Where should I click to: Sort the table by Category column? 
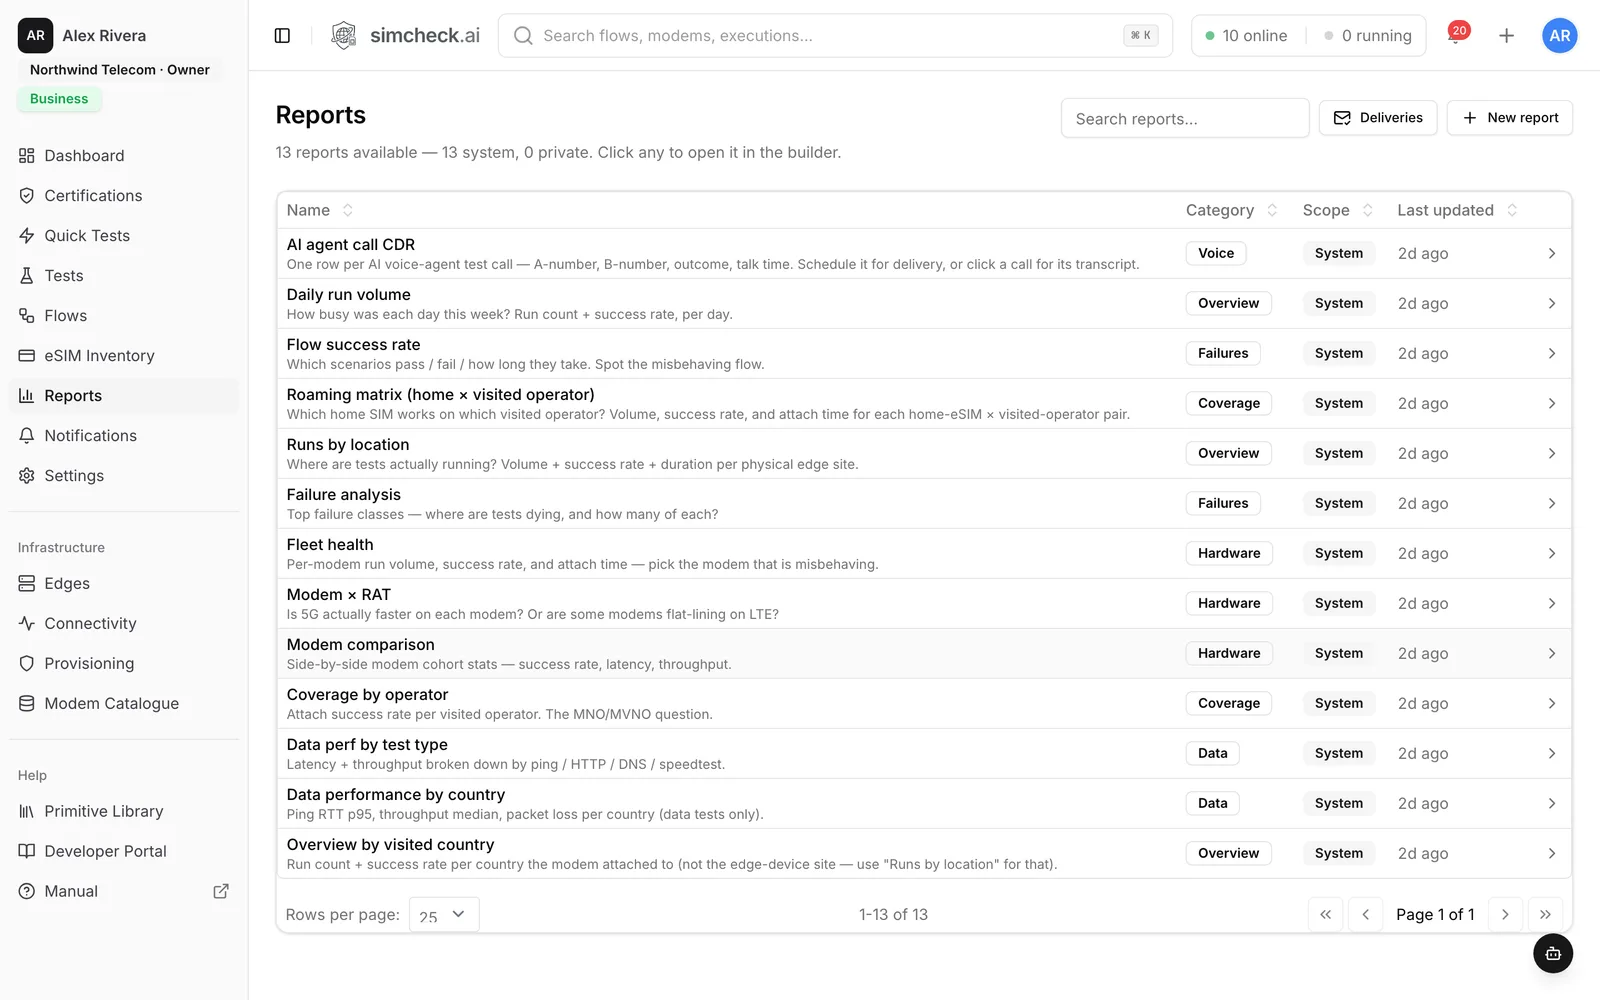[1232, 210]
